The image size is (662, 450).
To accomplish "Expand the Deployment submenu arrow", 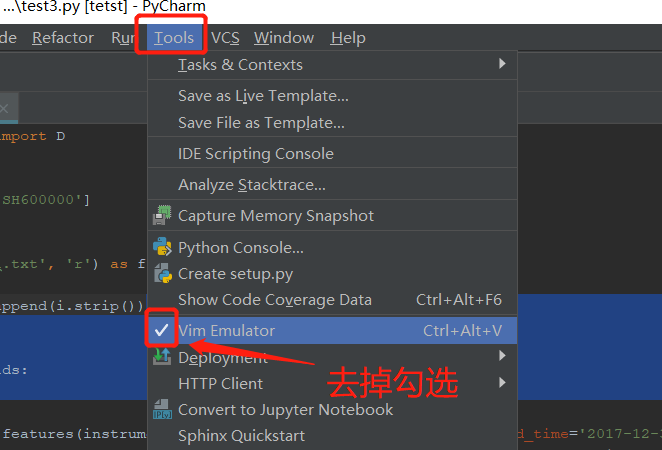I will pyautogui.click(x=502, y=355).
